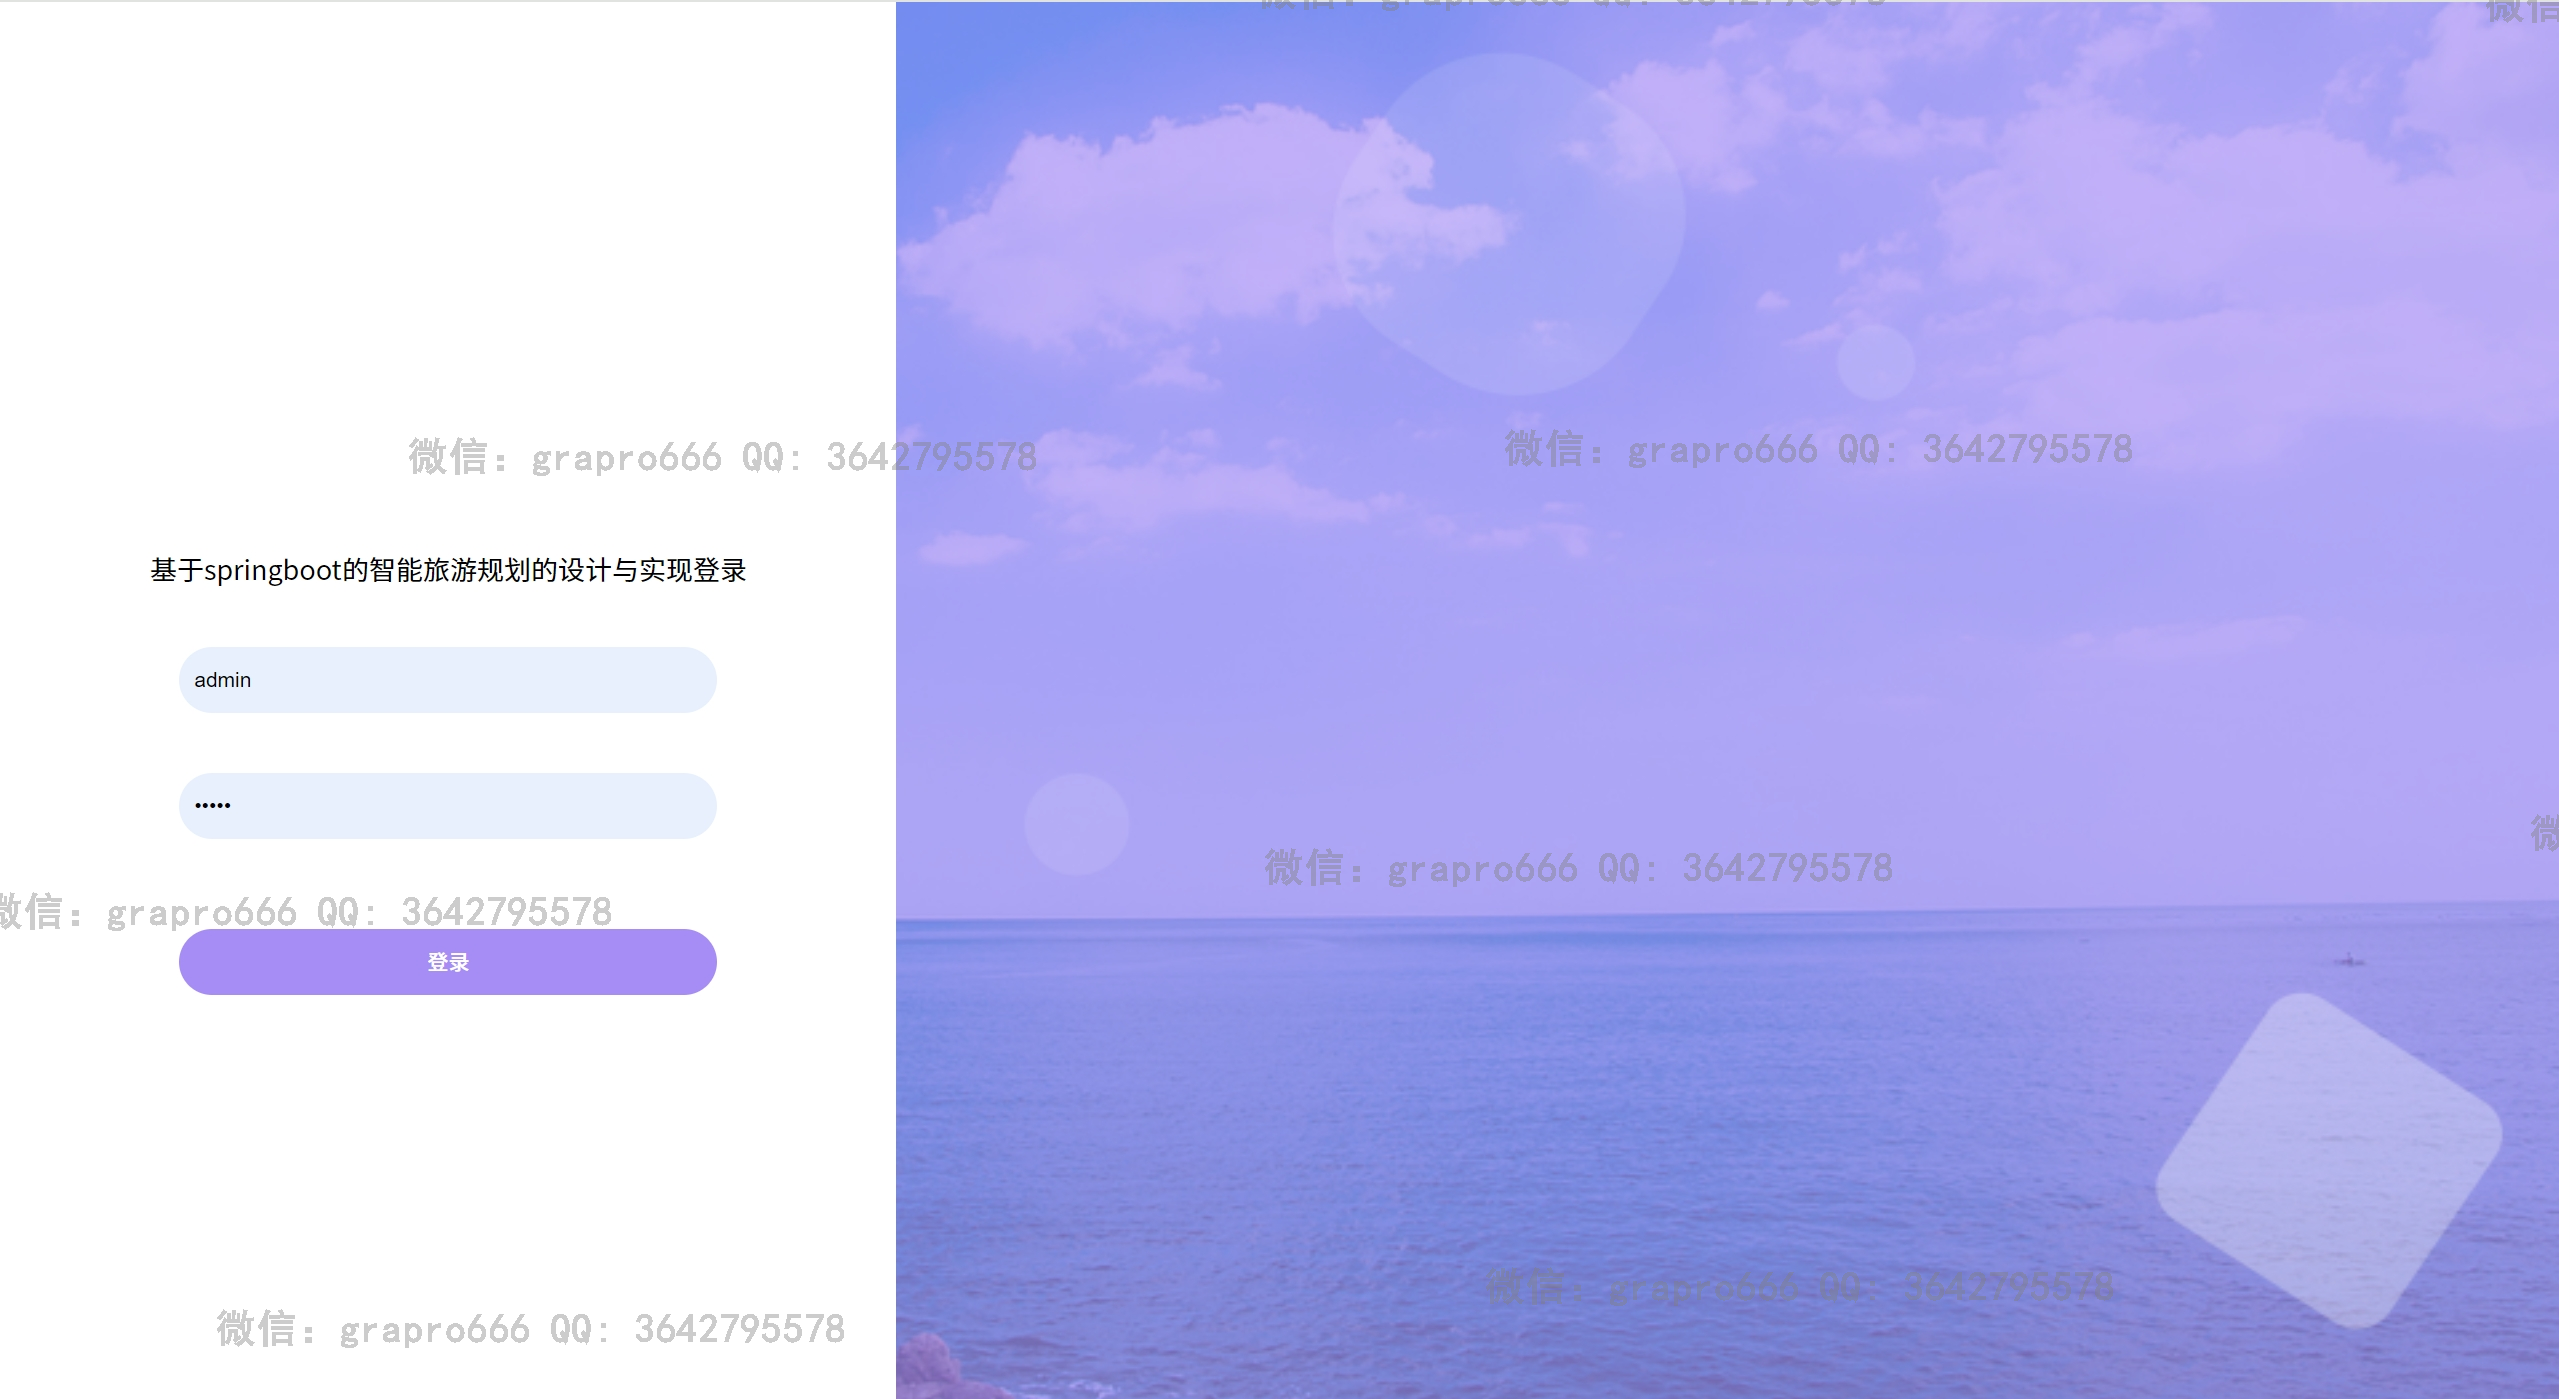Click the large translucent blob shape

tap(1510, 225)
